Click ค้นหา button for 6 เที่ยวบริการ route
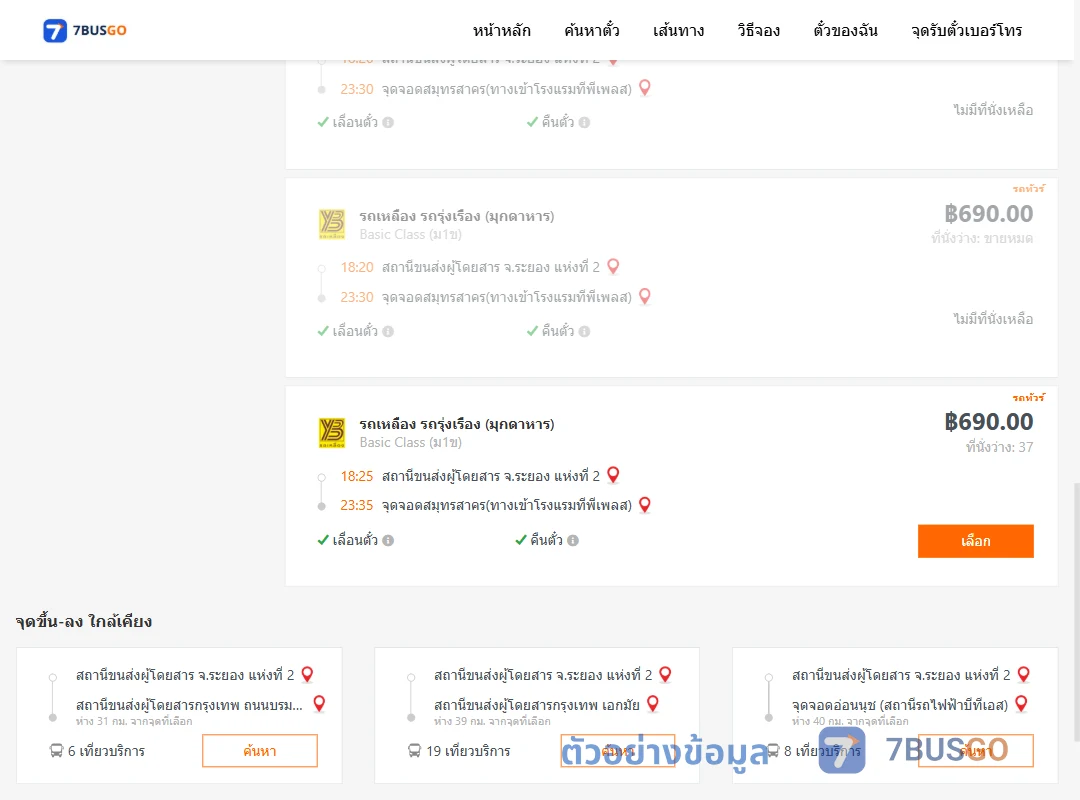 pyautogui.click(x=260, y=750)
